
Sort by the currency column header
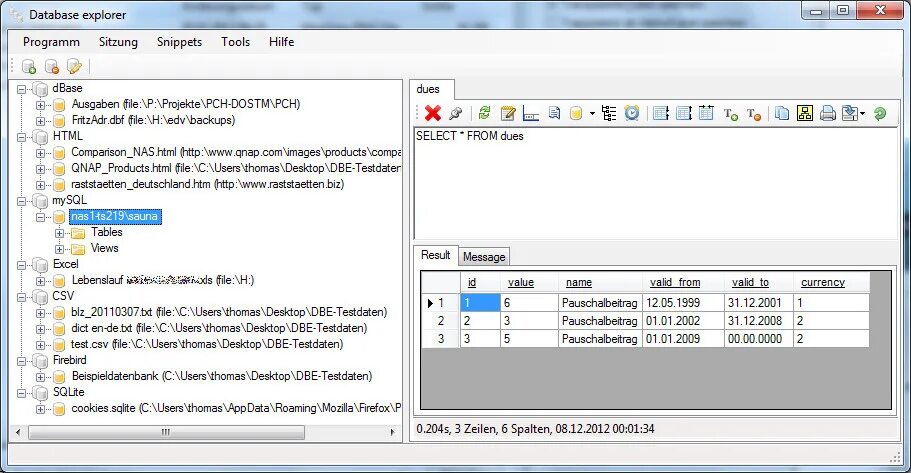click(x=831, y=282)
